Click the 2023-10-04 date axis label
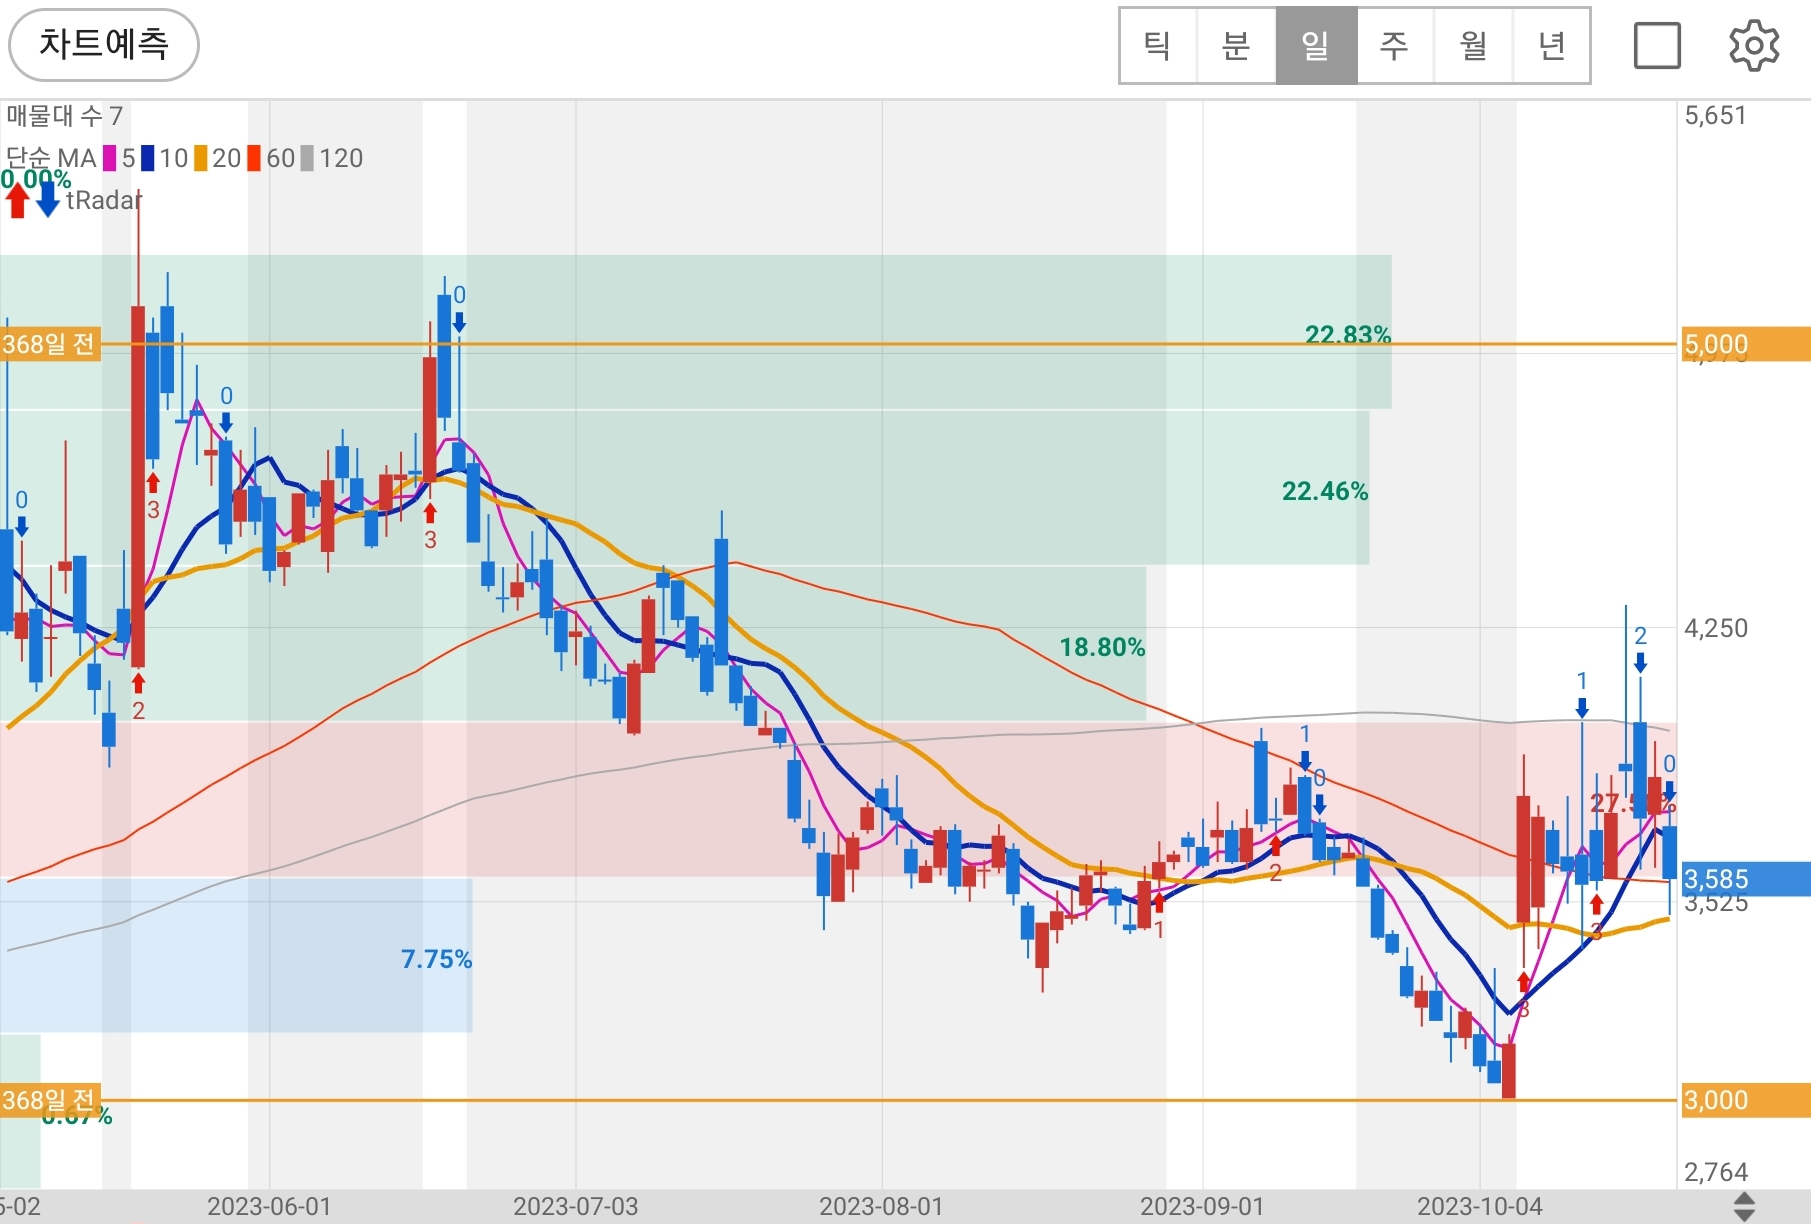Screen dimensions: 1811x1224 pos(1480,1206)
